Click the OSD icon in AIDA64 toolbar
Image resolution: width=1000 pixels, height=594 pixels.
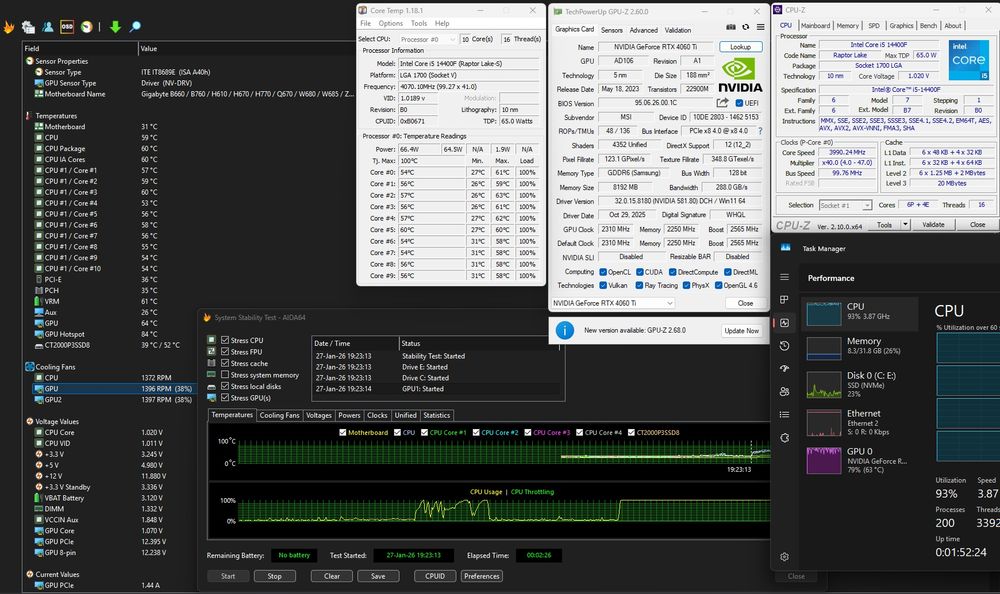[67, 27]
